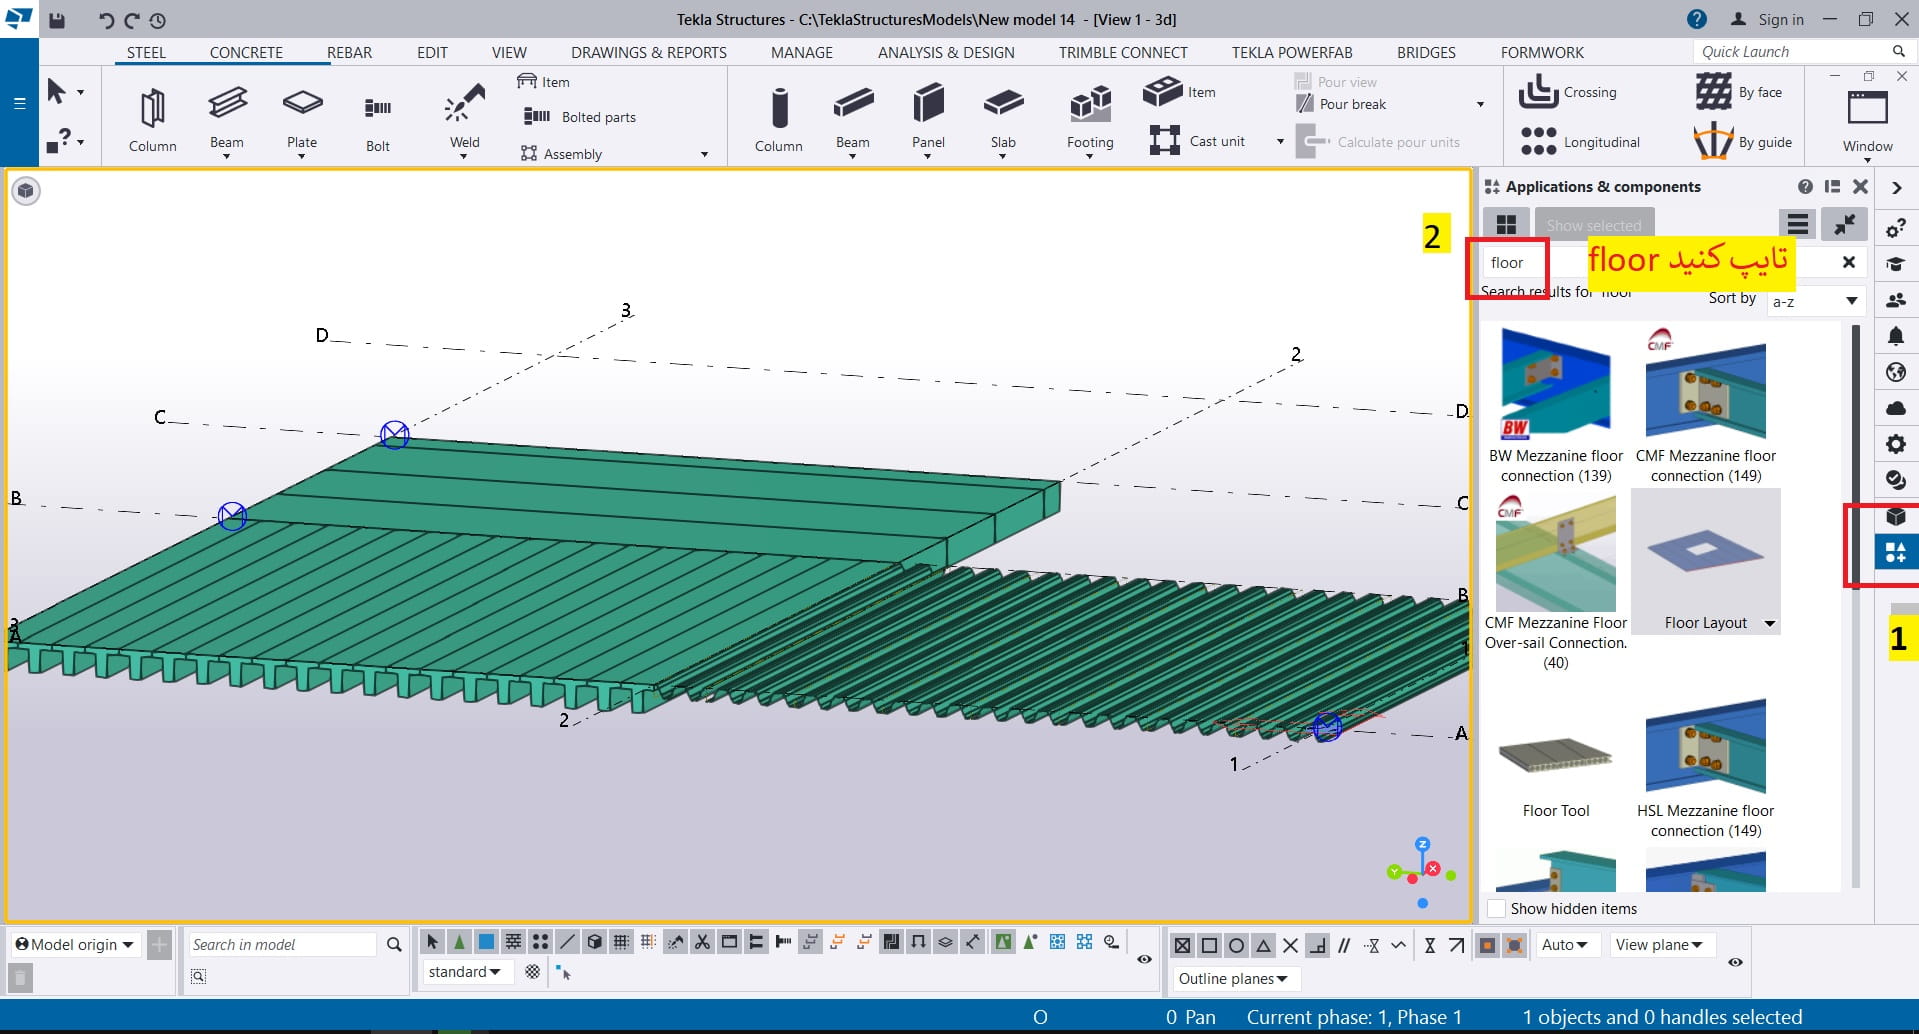Open the STEEL ribbon tab

pos(146,52)
